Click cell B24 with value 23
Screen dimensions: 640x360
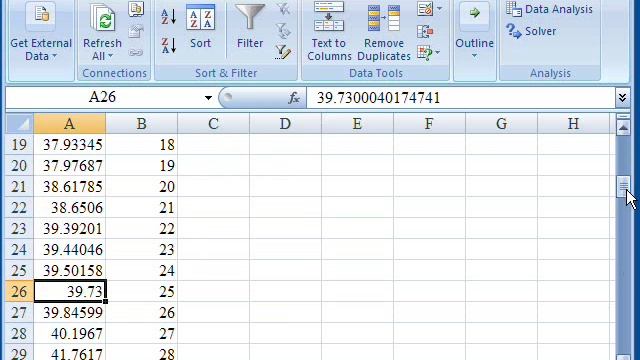(x=142, y=249)
